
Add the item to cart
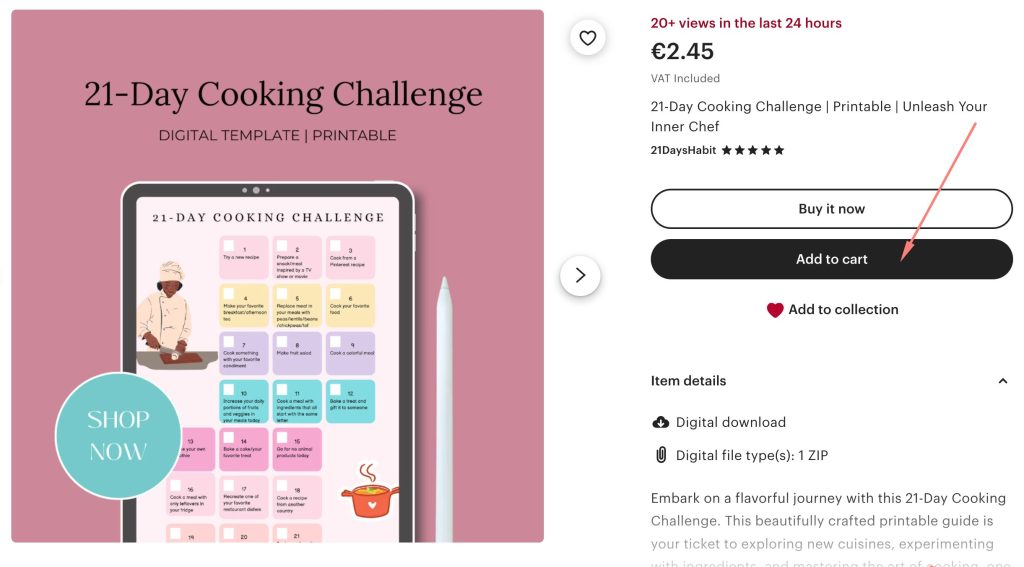point(831,259)
